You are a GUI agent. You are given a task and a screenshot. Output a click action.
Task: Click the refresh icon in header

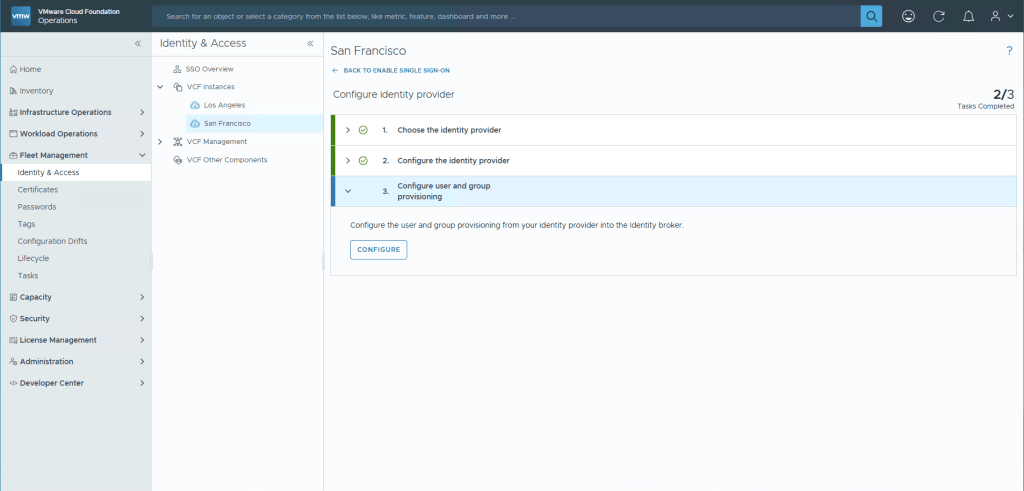(938, 16)
